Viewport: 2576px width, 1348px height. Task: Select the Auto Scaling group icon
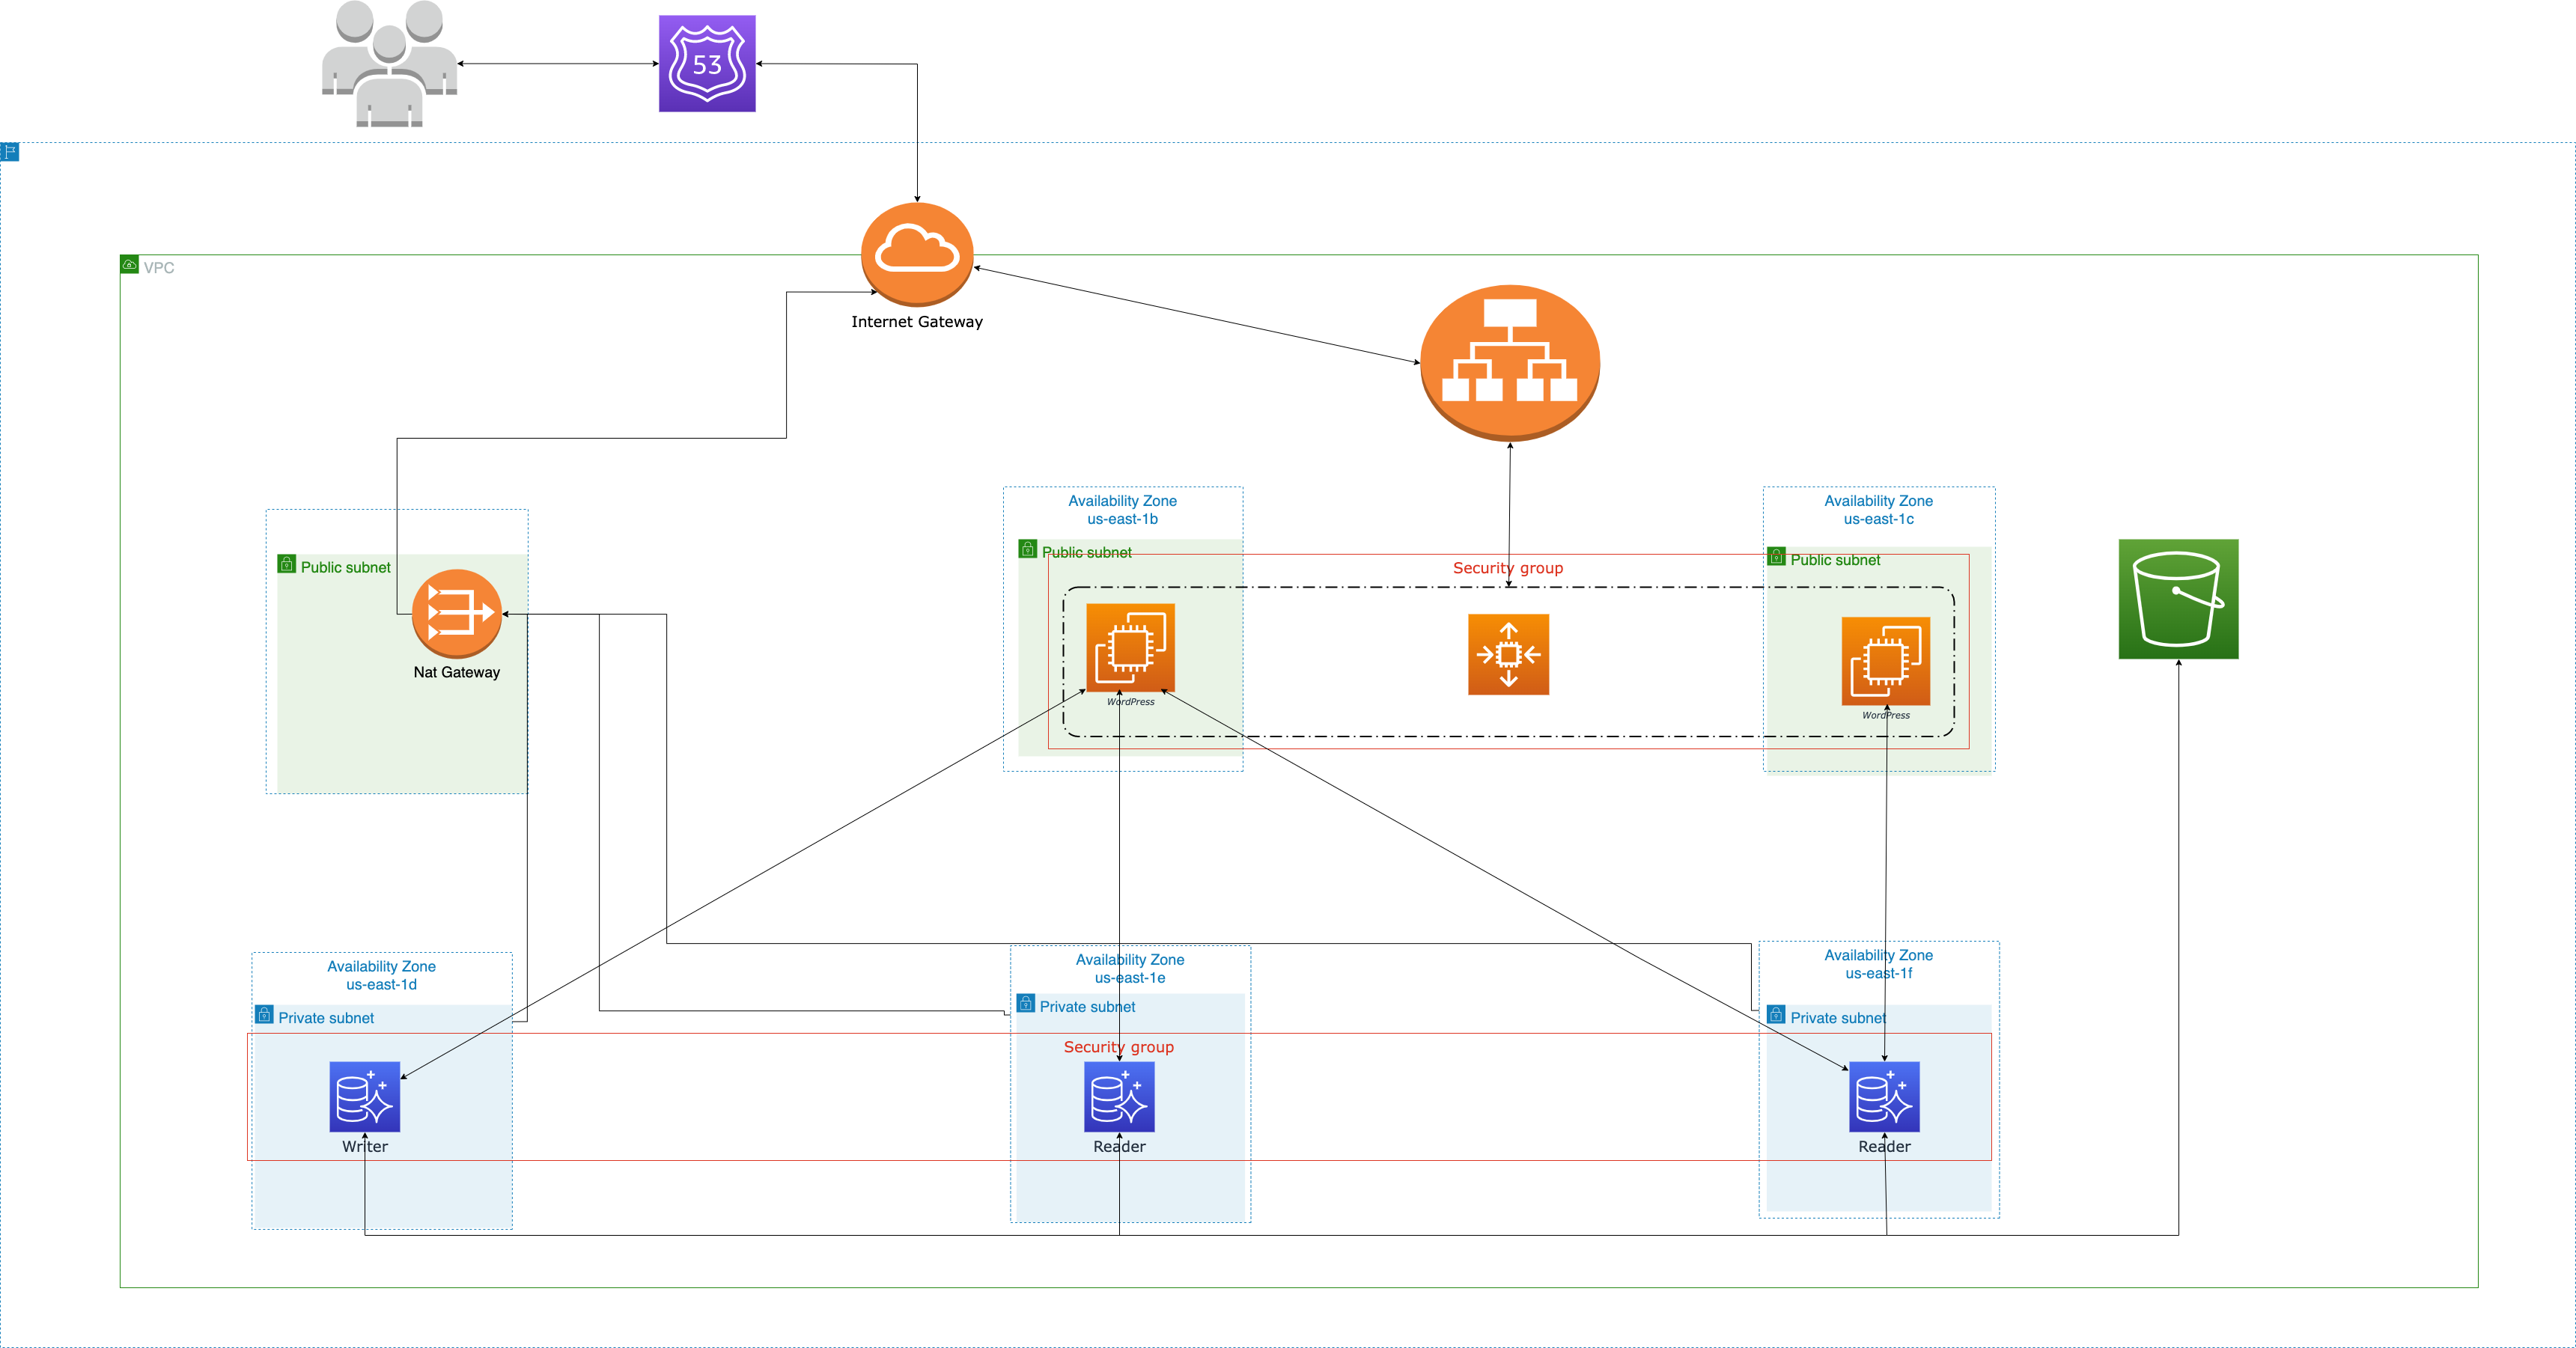[1508, 654]
